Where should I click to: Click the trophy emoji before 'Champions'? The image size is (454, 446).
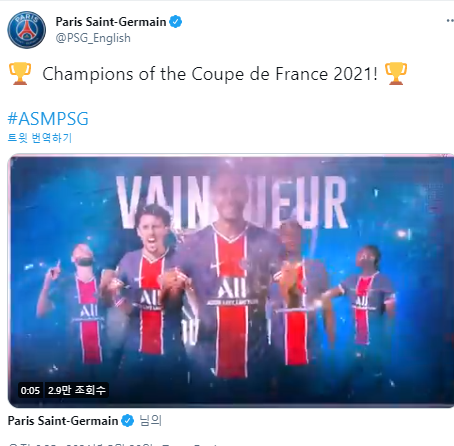pos(20,74)
